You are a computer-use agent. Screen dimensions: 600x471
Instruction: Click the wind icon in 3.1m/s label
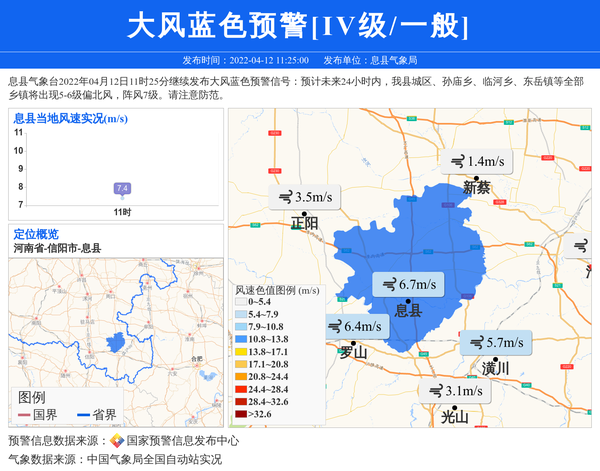point(436,391)
